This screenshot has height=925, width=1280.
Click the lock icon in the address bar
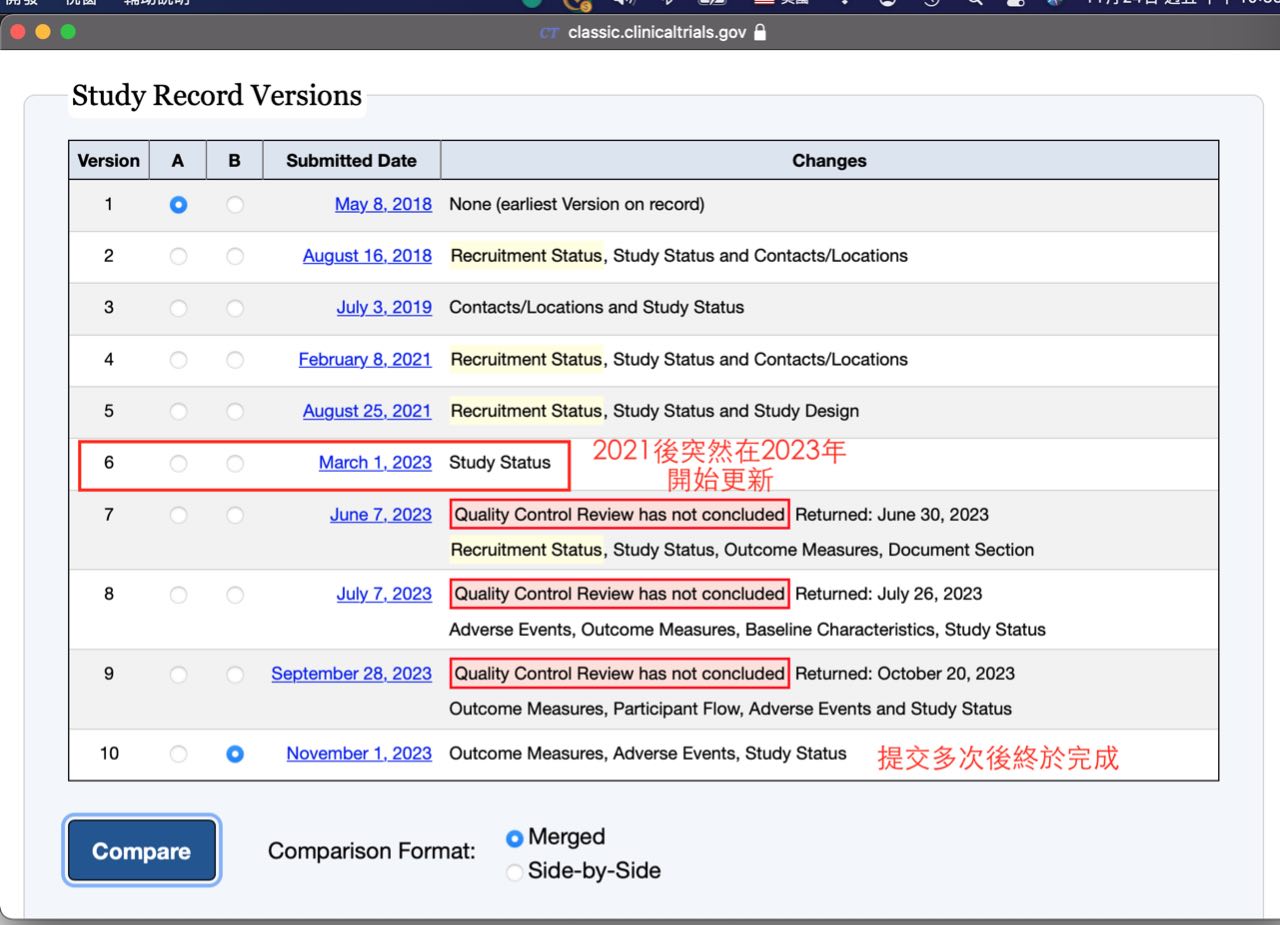pos(760,32)
